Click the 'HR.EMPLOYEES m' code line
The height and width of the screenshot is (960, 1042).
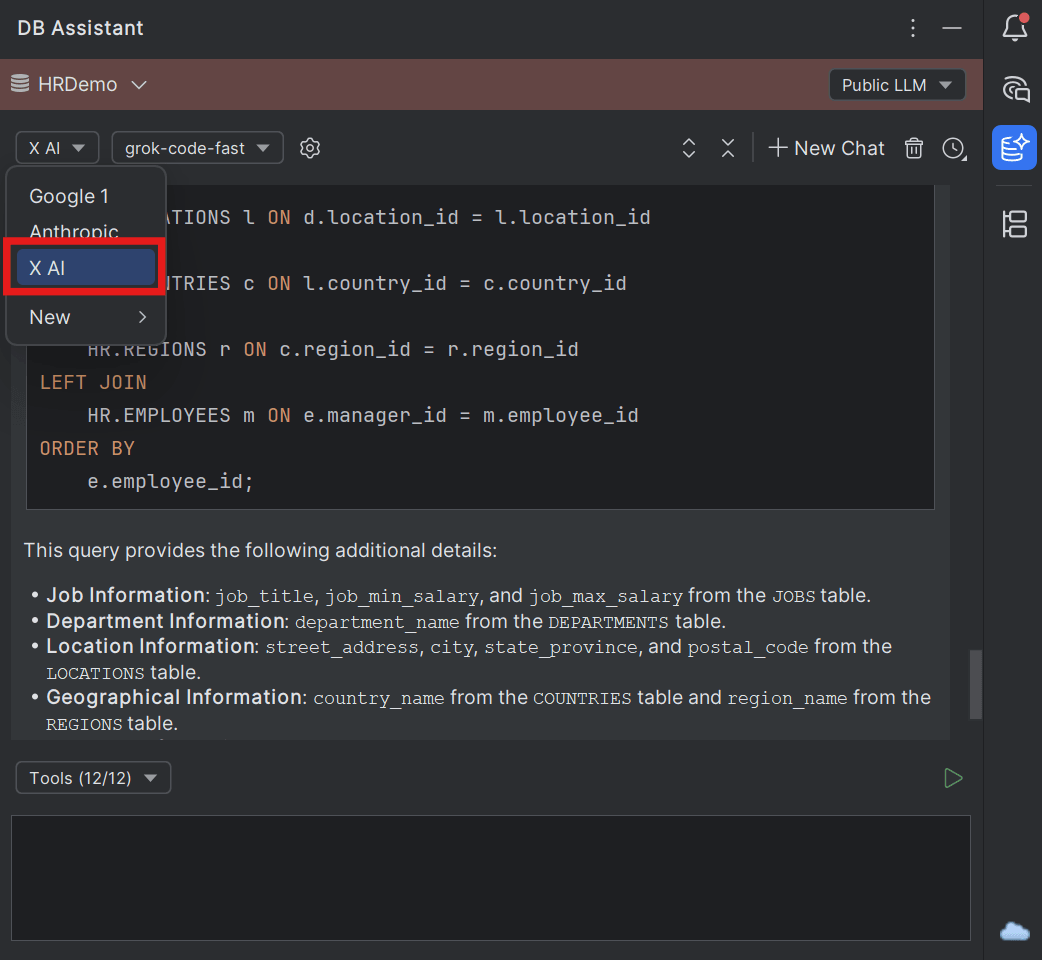(x=363, y=416)
